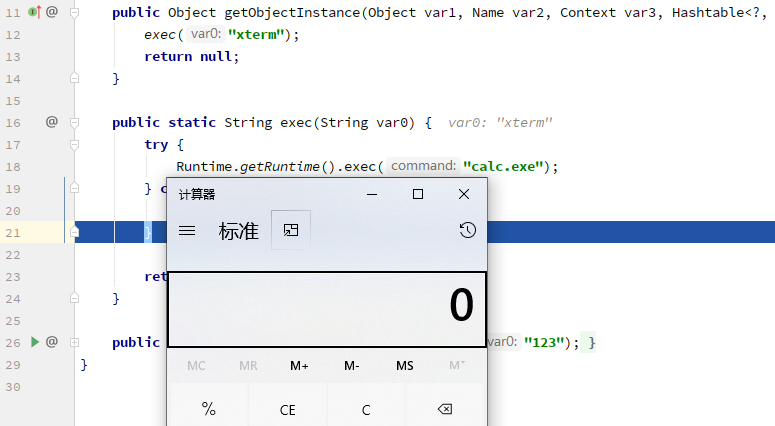Viewport: 775px width, 426px height.
Task: Collapse exec method fold at line 16
Action: click(x=74, y=122)
